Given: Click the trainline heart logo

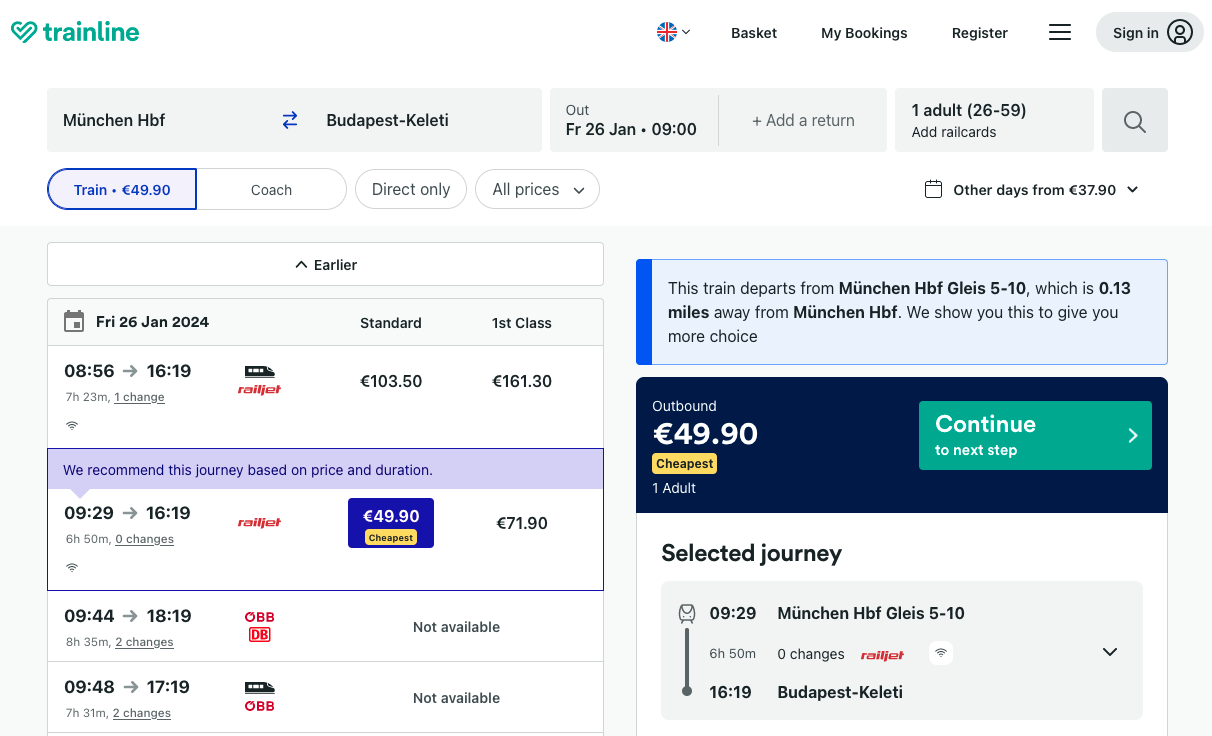Looking at the screenshot, I should [24, 33].
